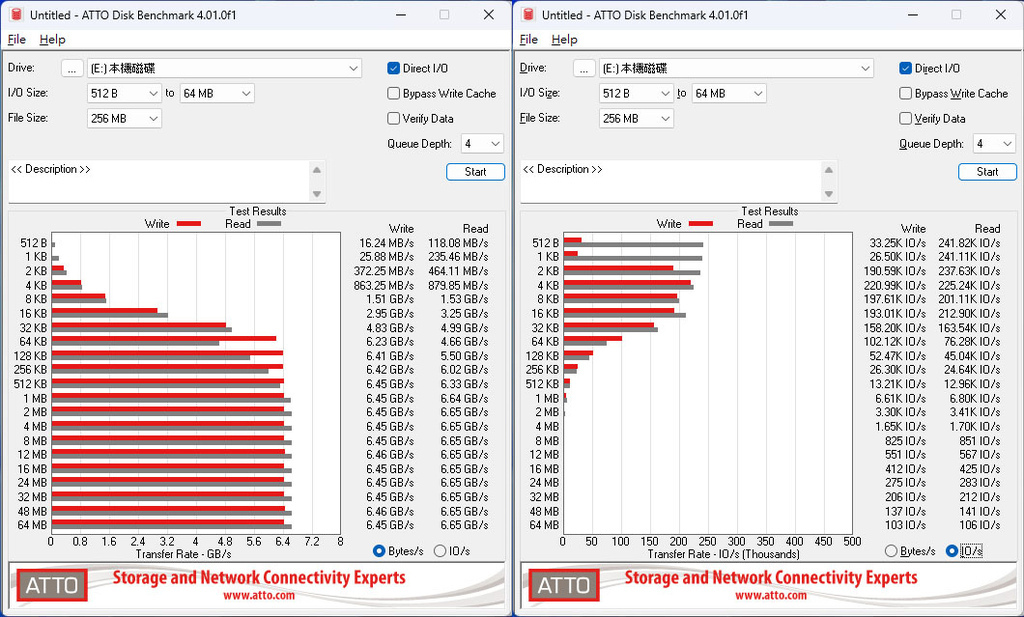This screenshot has height=617, width=1024.
Task: Click the red Write legend swatch in the left window
Action: click(188, 224)
